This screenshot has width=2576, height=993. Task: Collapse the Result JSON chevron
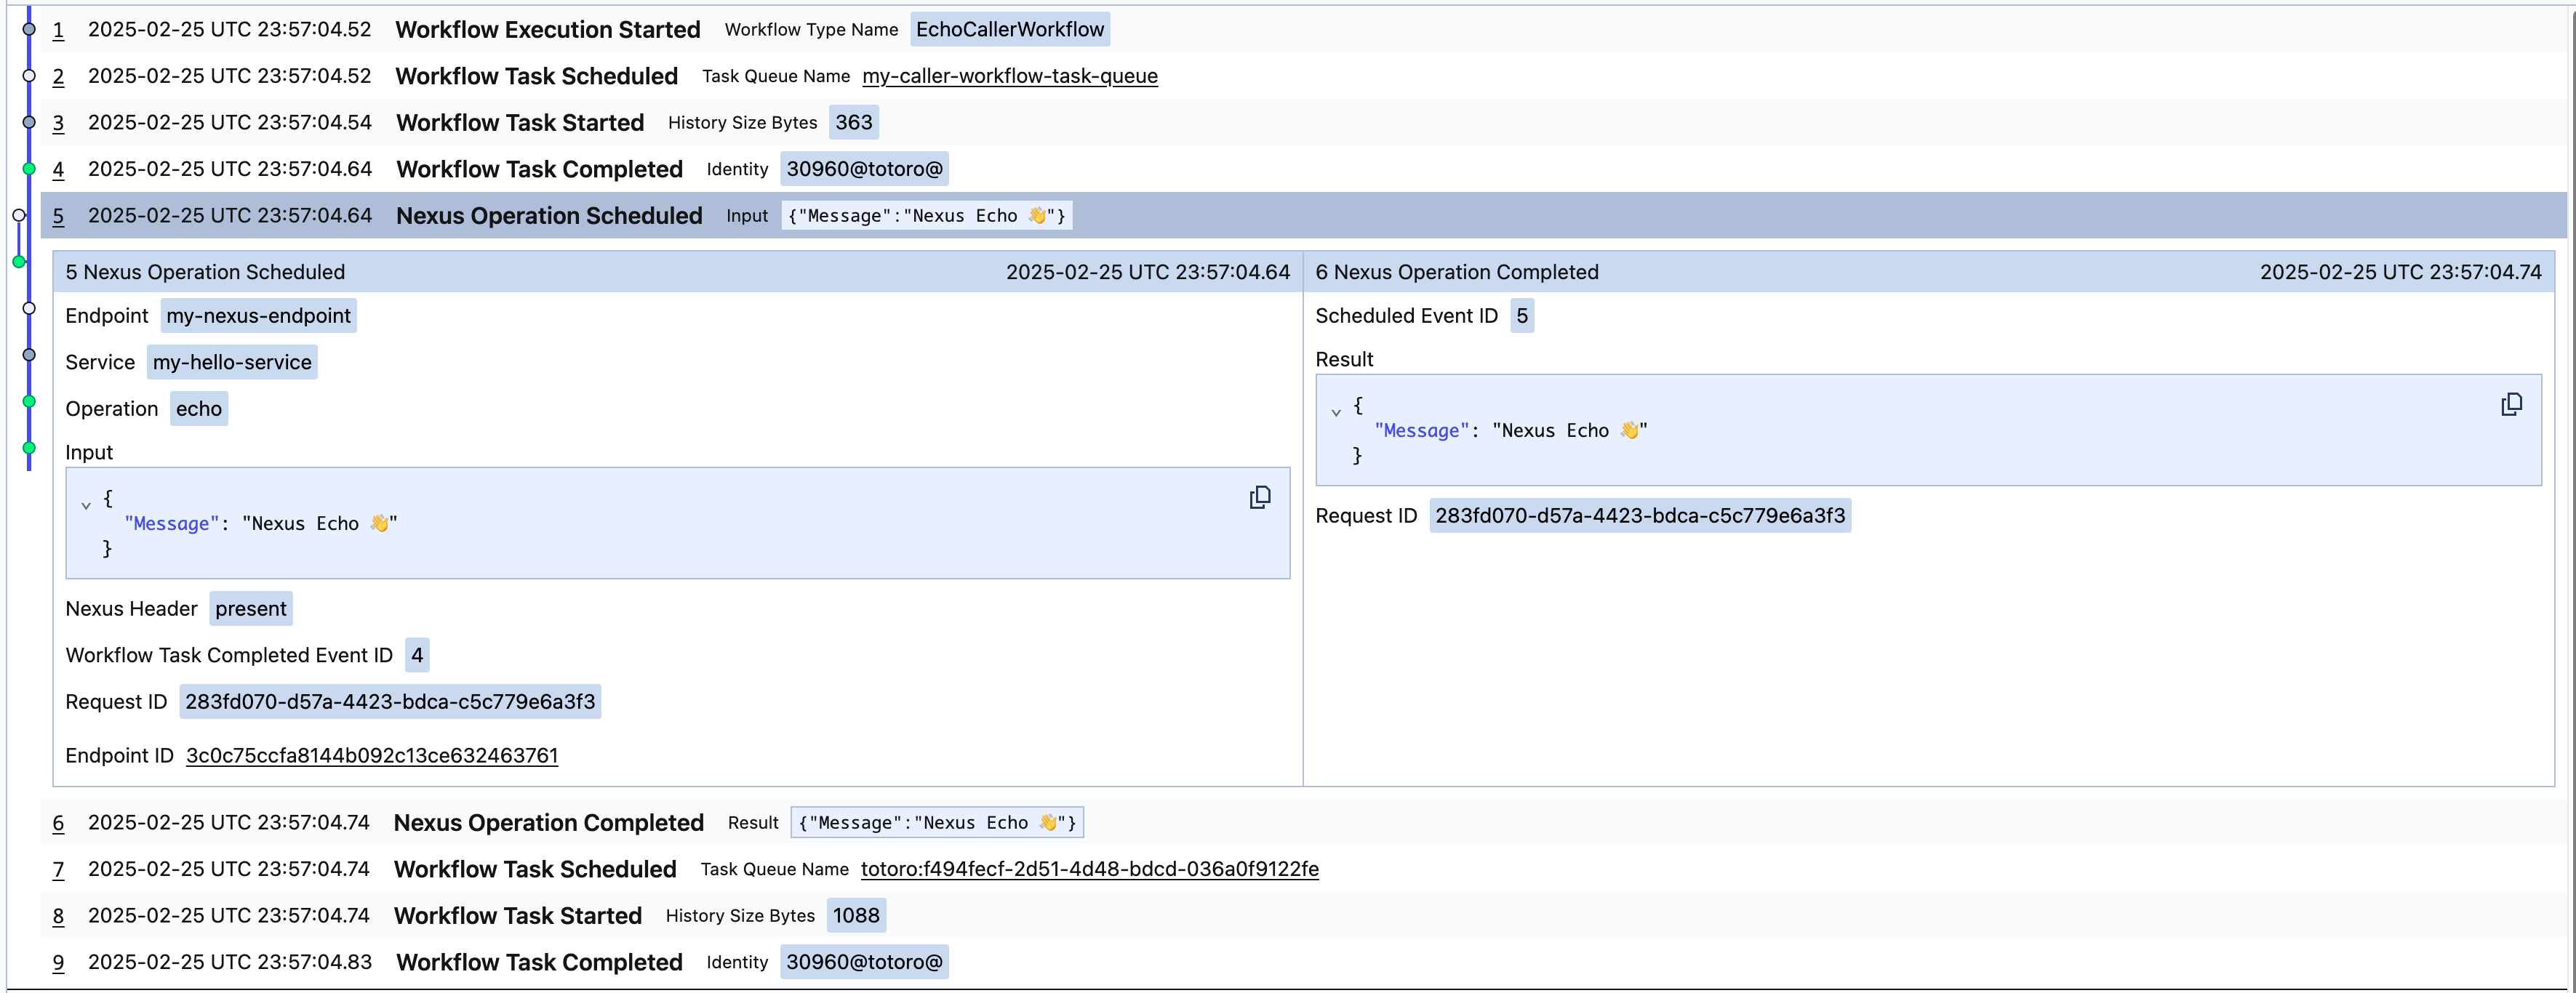pos(1336,412)
